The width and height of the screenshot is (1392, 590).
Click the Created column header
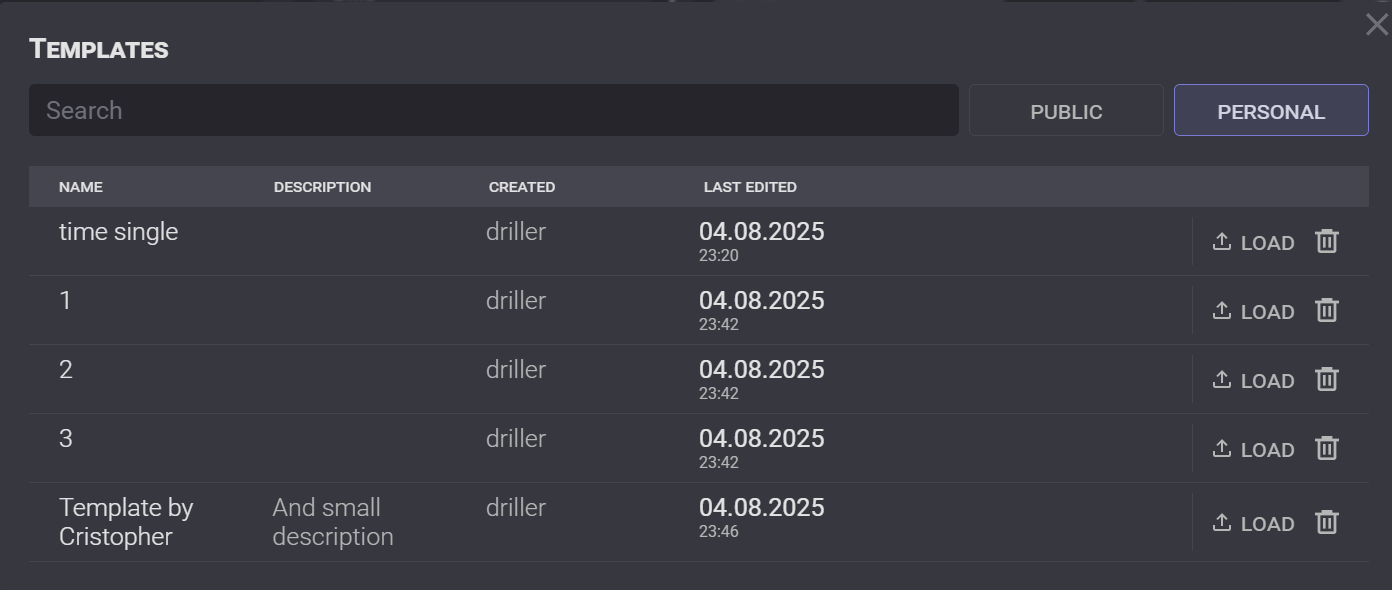[x=522, y=187]
